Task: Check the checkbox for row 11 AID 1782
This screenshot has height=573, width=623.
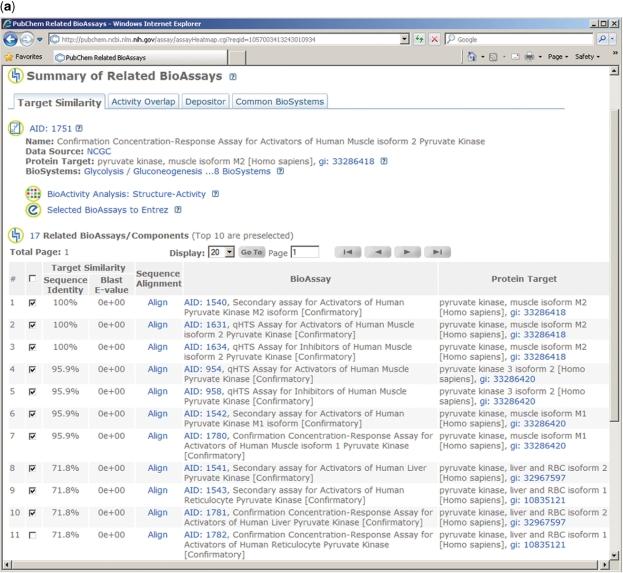Action: pos(33,535)
